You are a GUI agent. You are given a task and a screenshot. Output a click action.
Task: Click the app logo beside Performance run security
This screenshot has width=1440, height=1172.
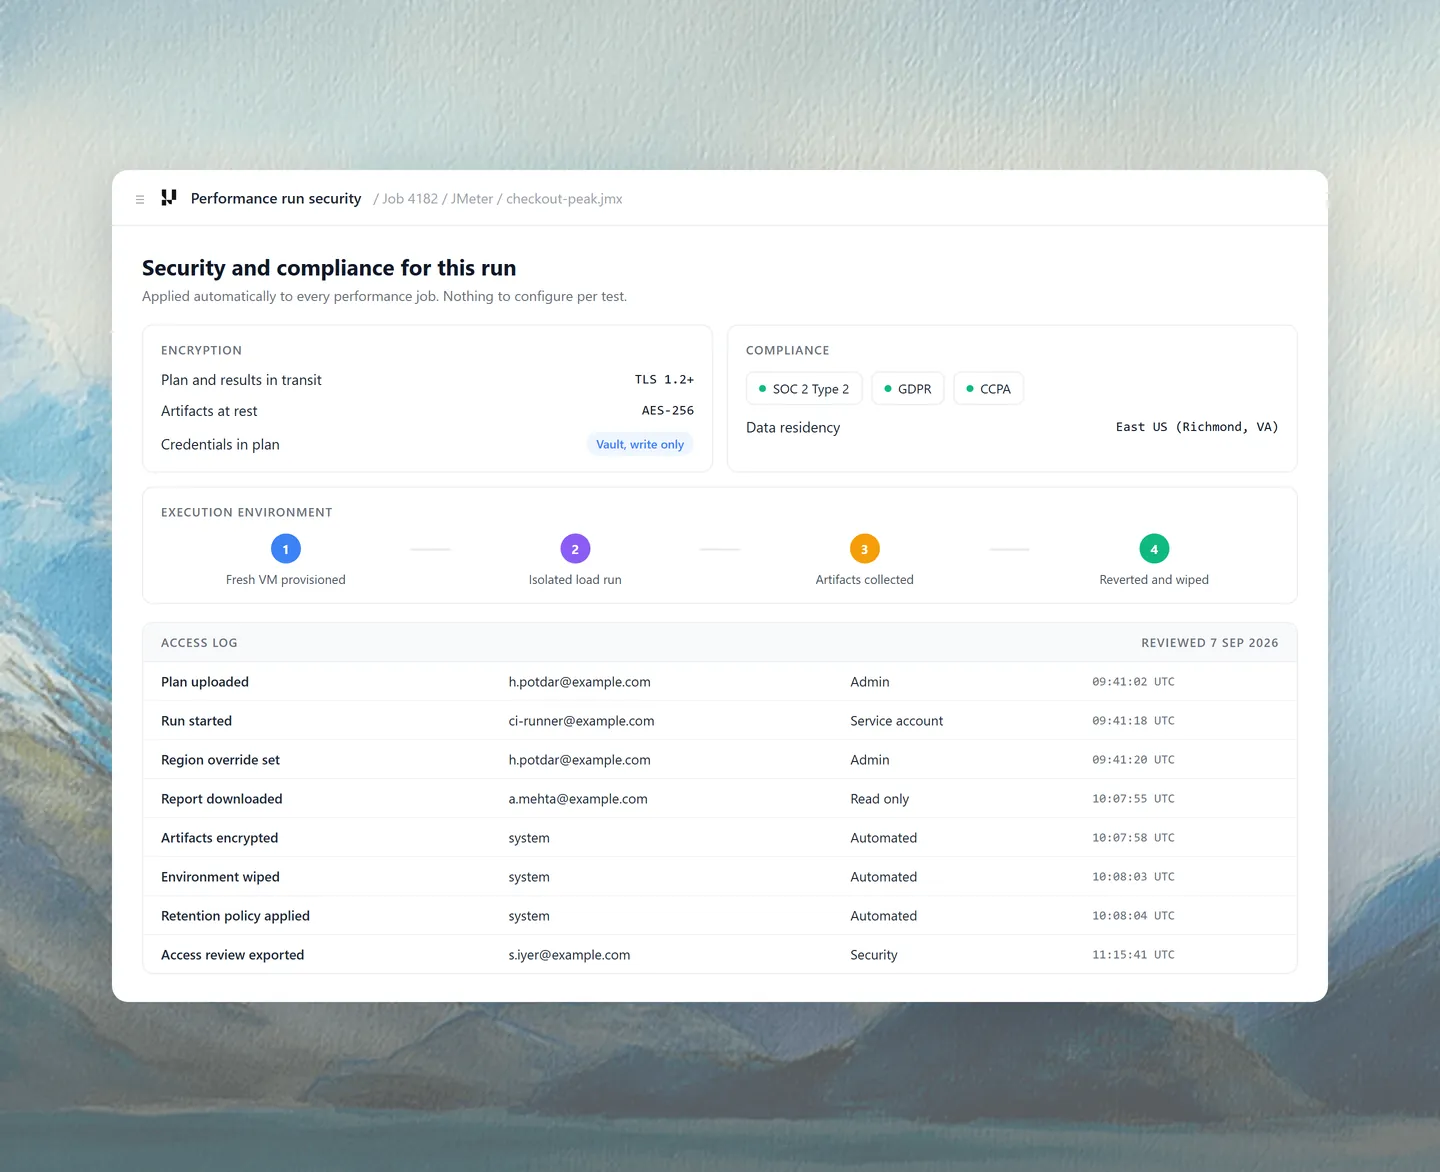[169, 198]
